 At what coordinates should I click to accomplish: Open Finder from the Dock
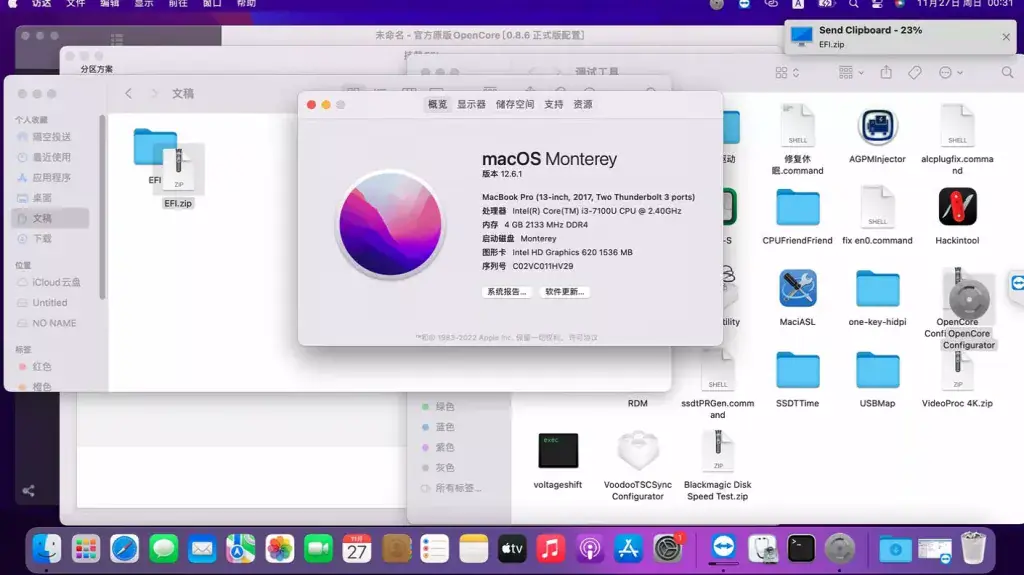coord(47,548)
